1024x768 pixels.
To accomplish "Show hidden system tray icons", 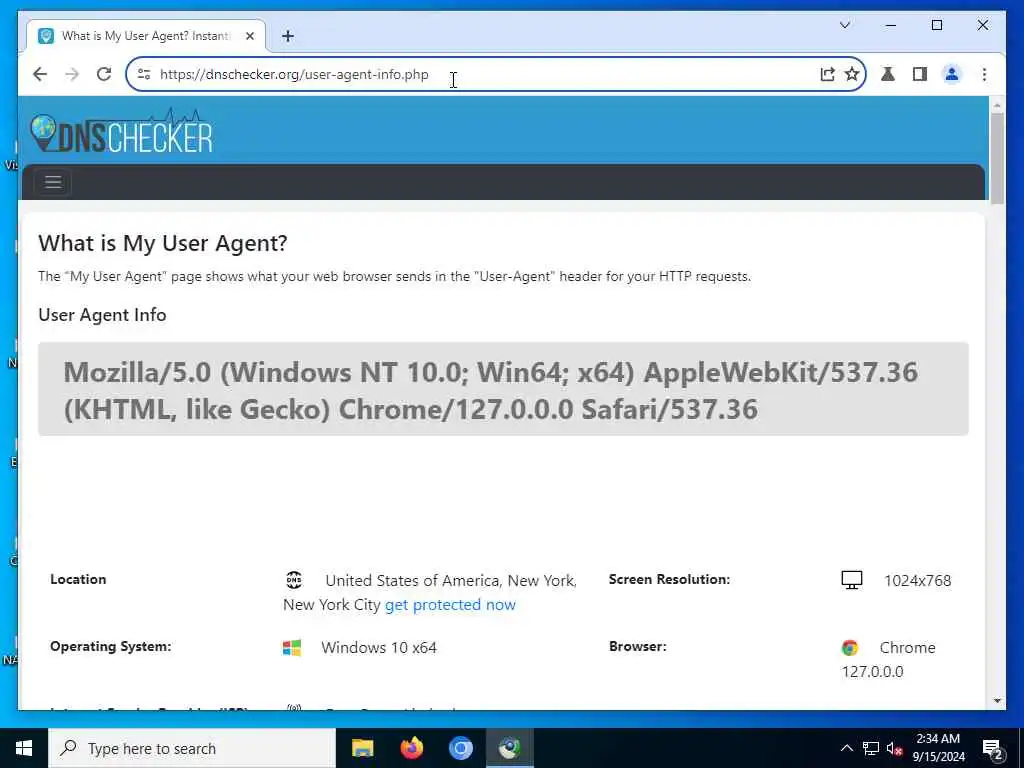I will [846, 748].
